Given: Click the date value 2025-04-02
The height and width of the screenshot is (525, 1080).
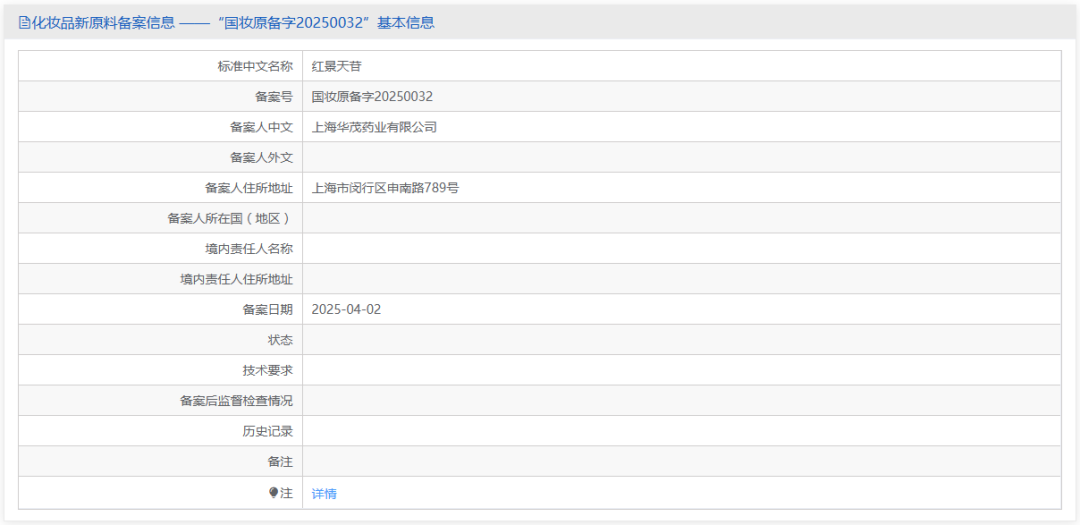Looking at the screenshot, I should click(x=346, y=309).
